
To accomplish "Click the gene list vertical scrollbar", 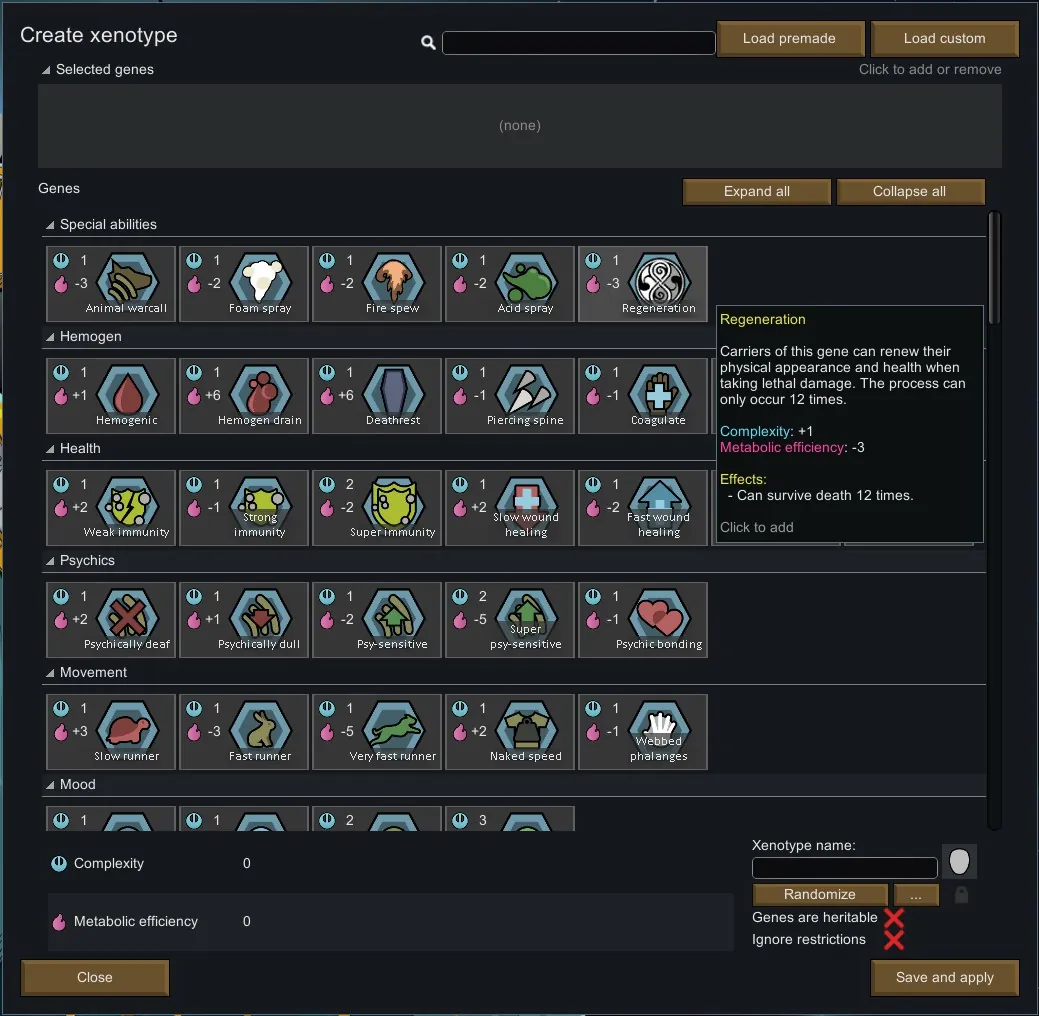I will click(993, 520).
